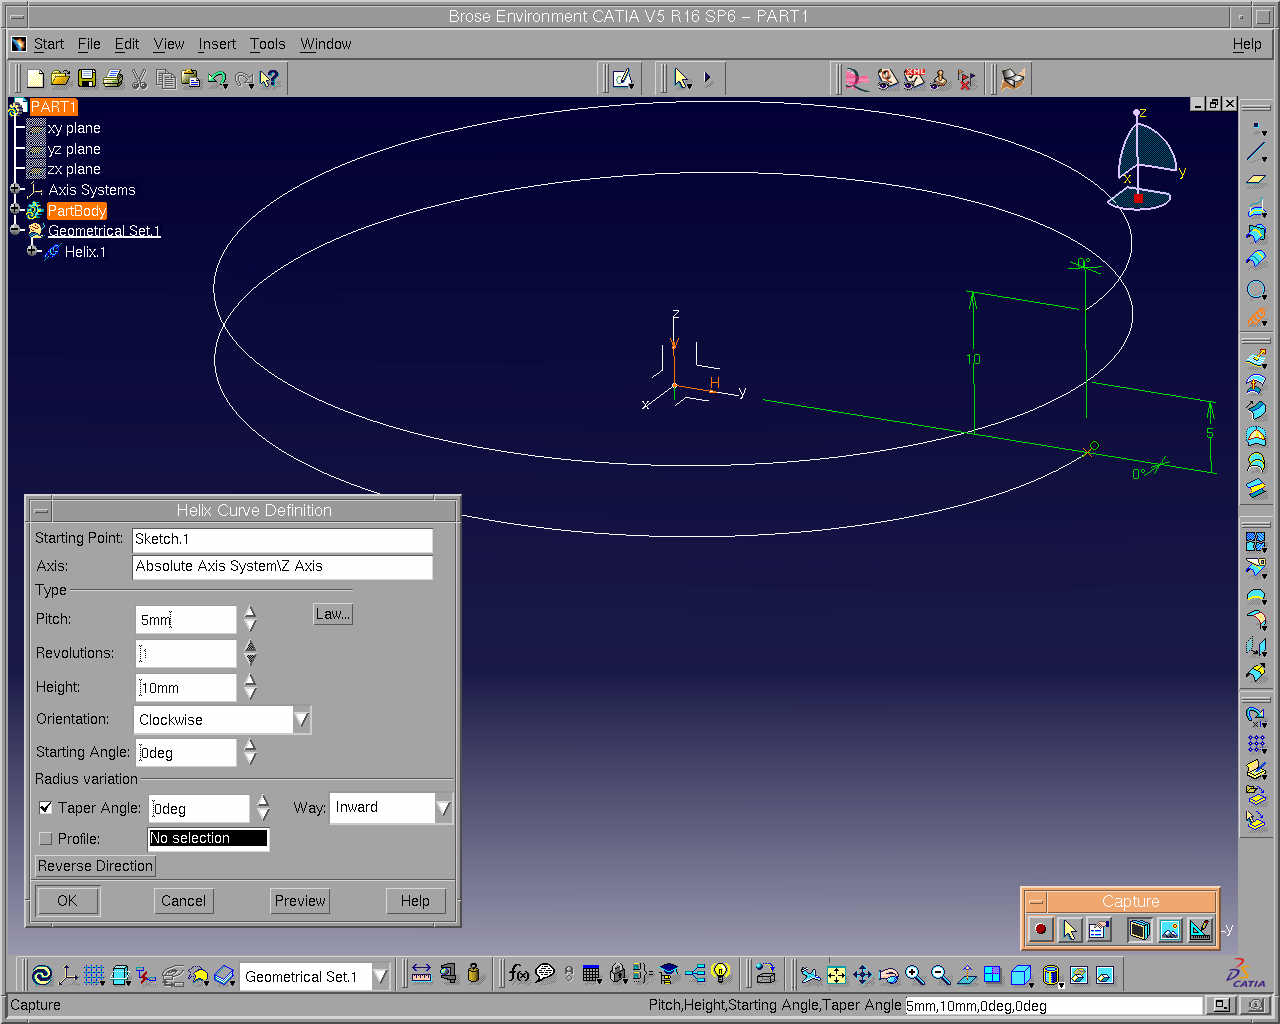This screenshot has width=1280, height=1024.
Task: Open the Tools menu
Action: [268, 44]
